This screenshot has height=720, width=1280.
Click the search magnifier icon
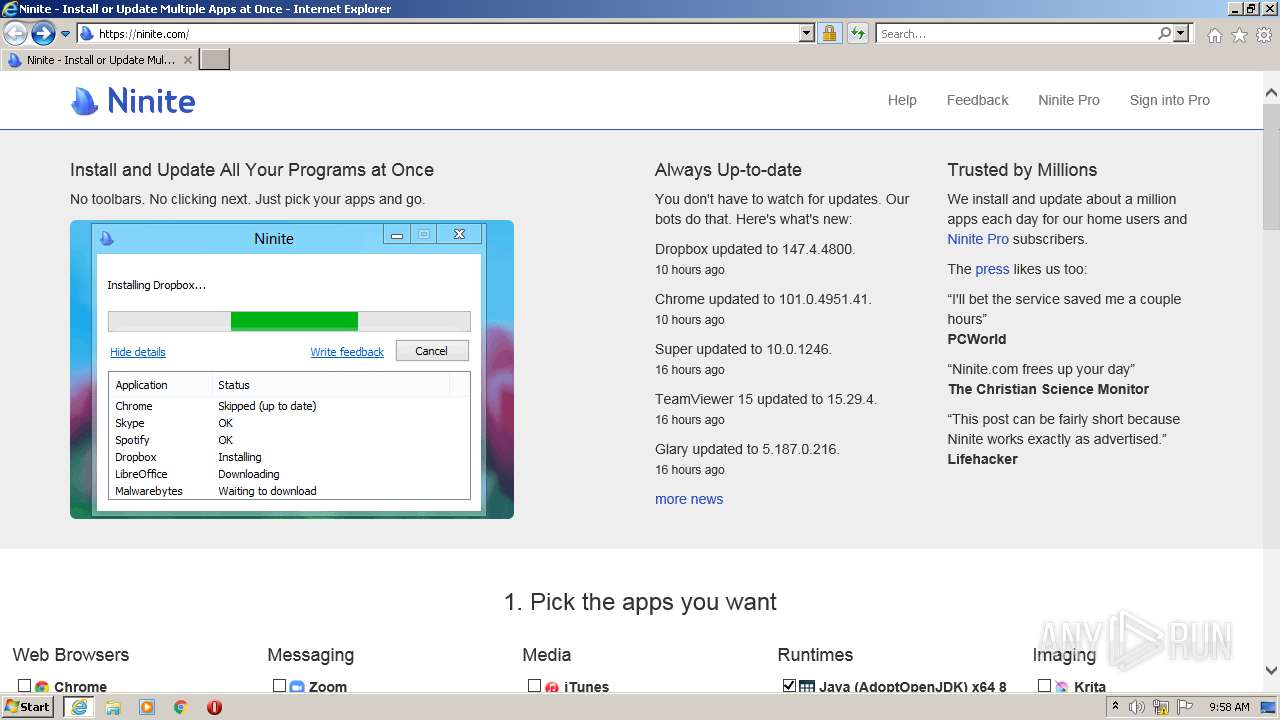[x=1164, y=34]
